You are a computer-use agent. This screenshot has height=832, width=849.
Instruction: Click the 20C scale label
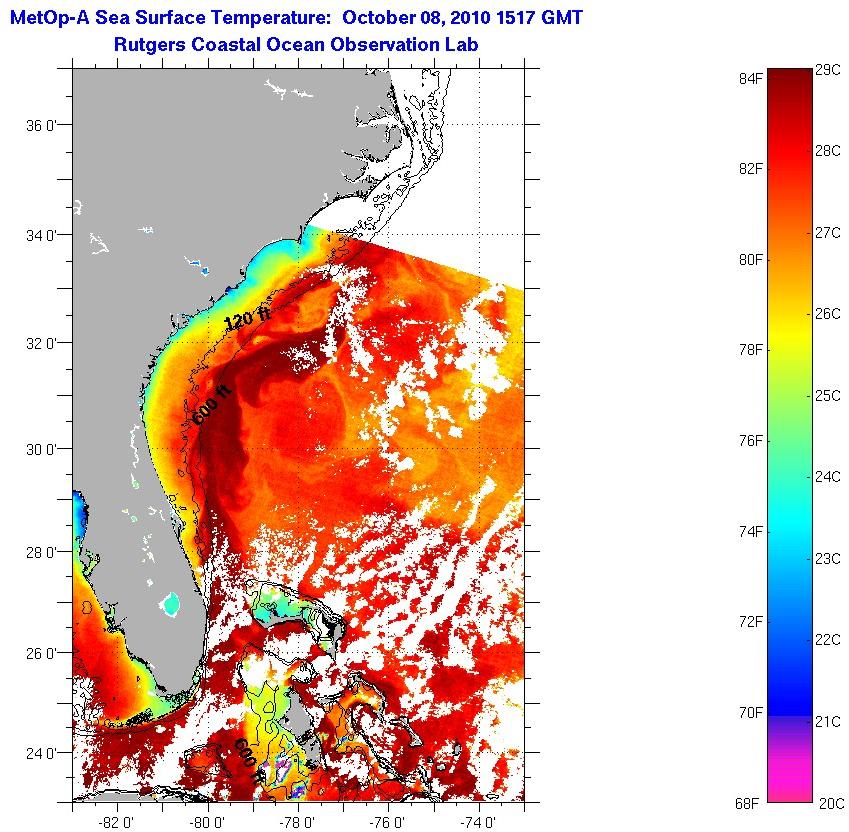(x=831, y=804)
